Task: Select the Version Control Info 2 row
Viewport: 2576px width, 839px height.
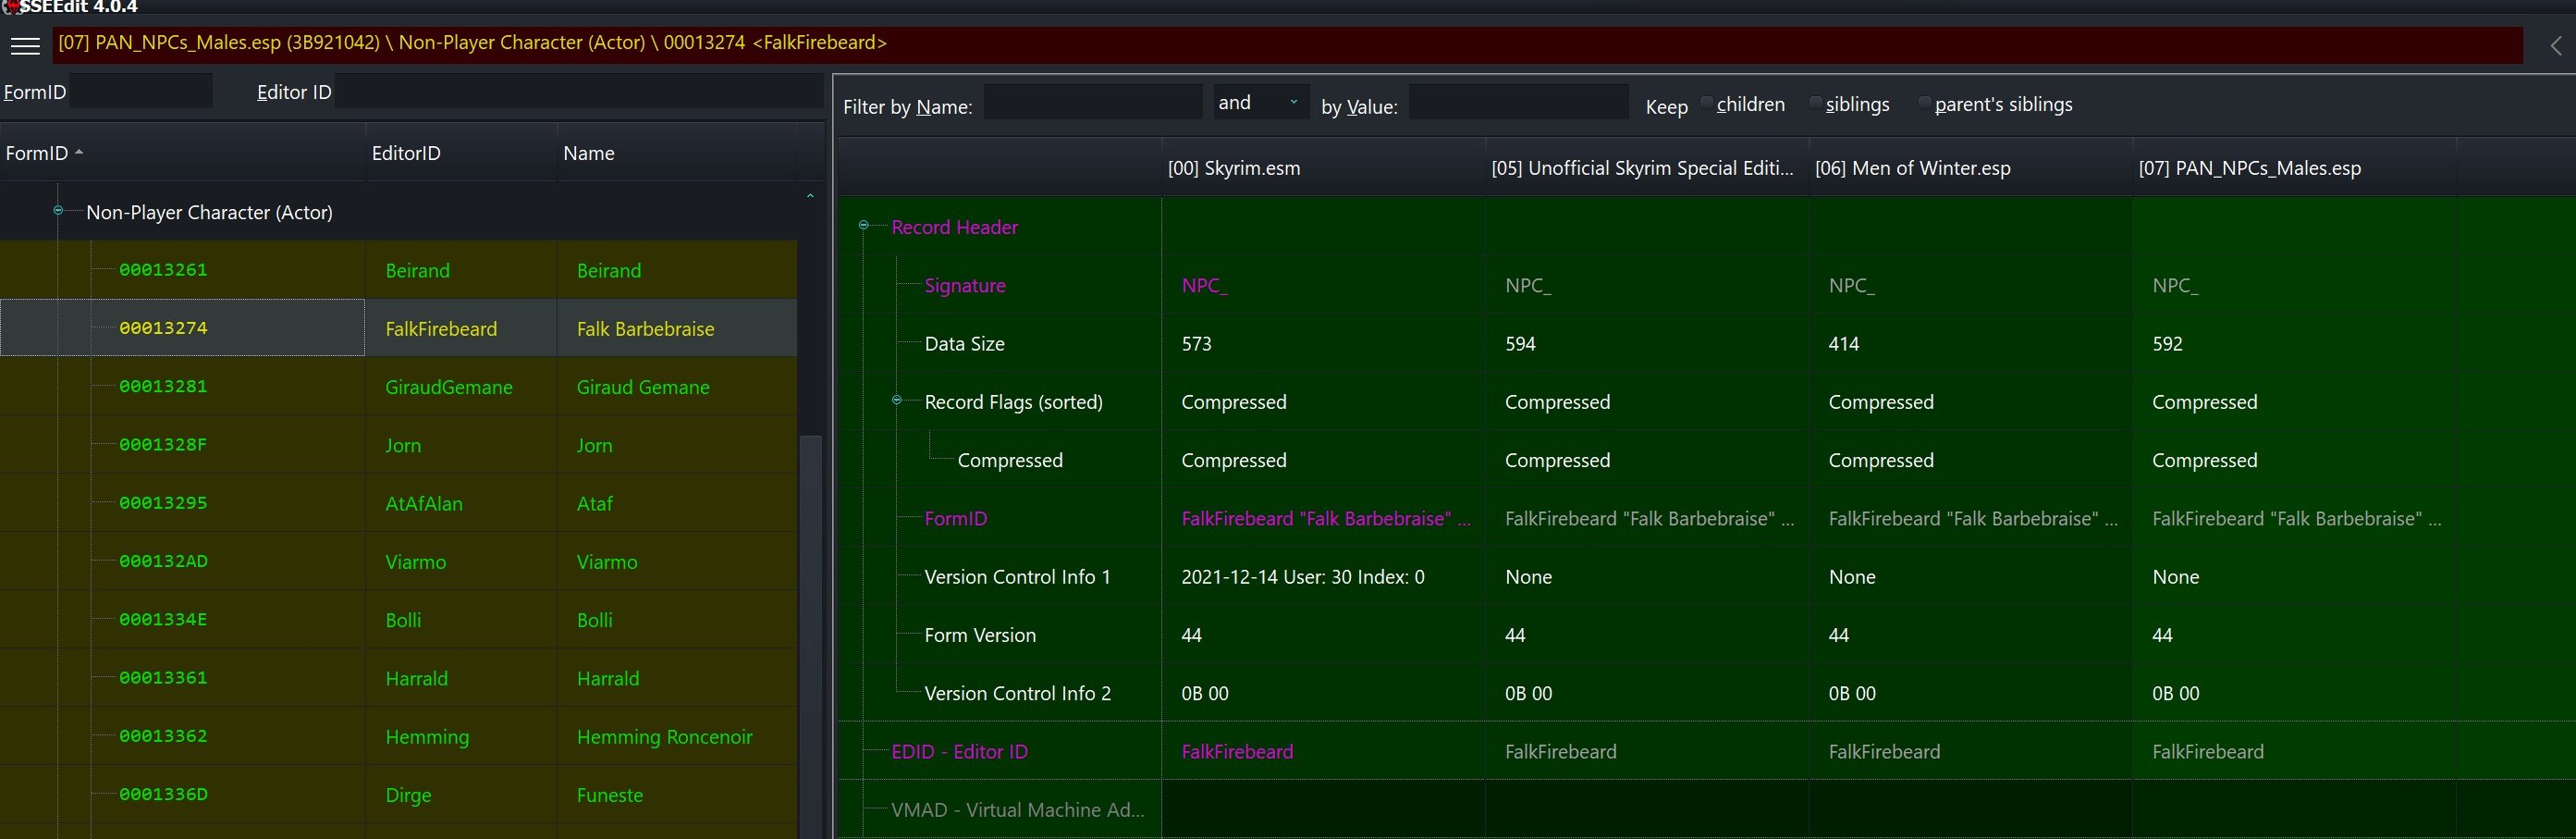Action: 1017,694
